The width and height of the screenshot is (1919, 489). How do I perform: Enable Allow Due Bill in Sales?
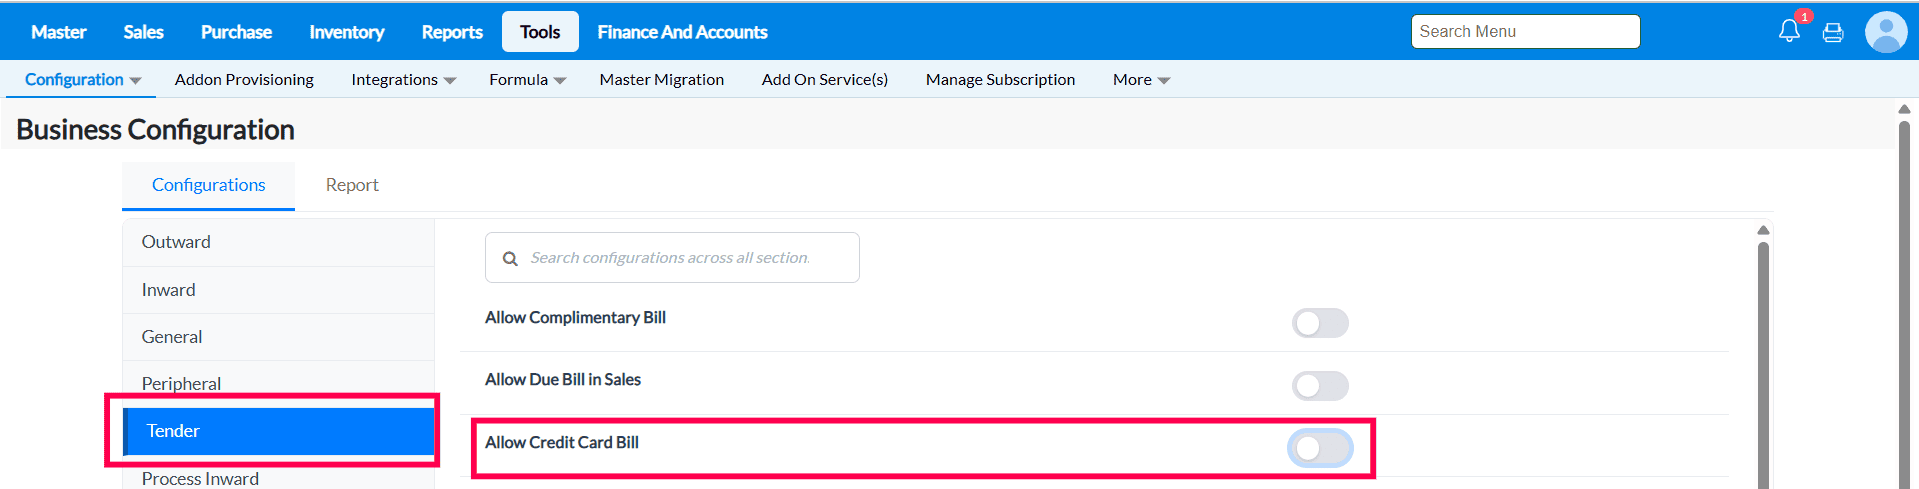(1320, 386)
